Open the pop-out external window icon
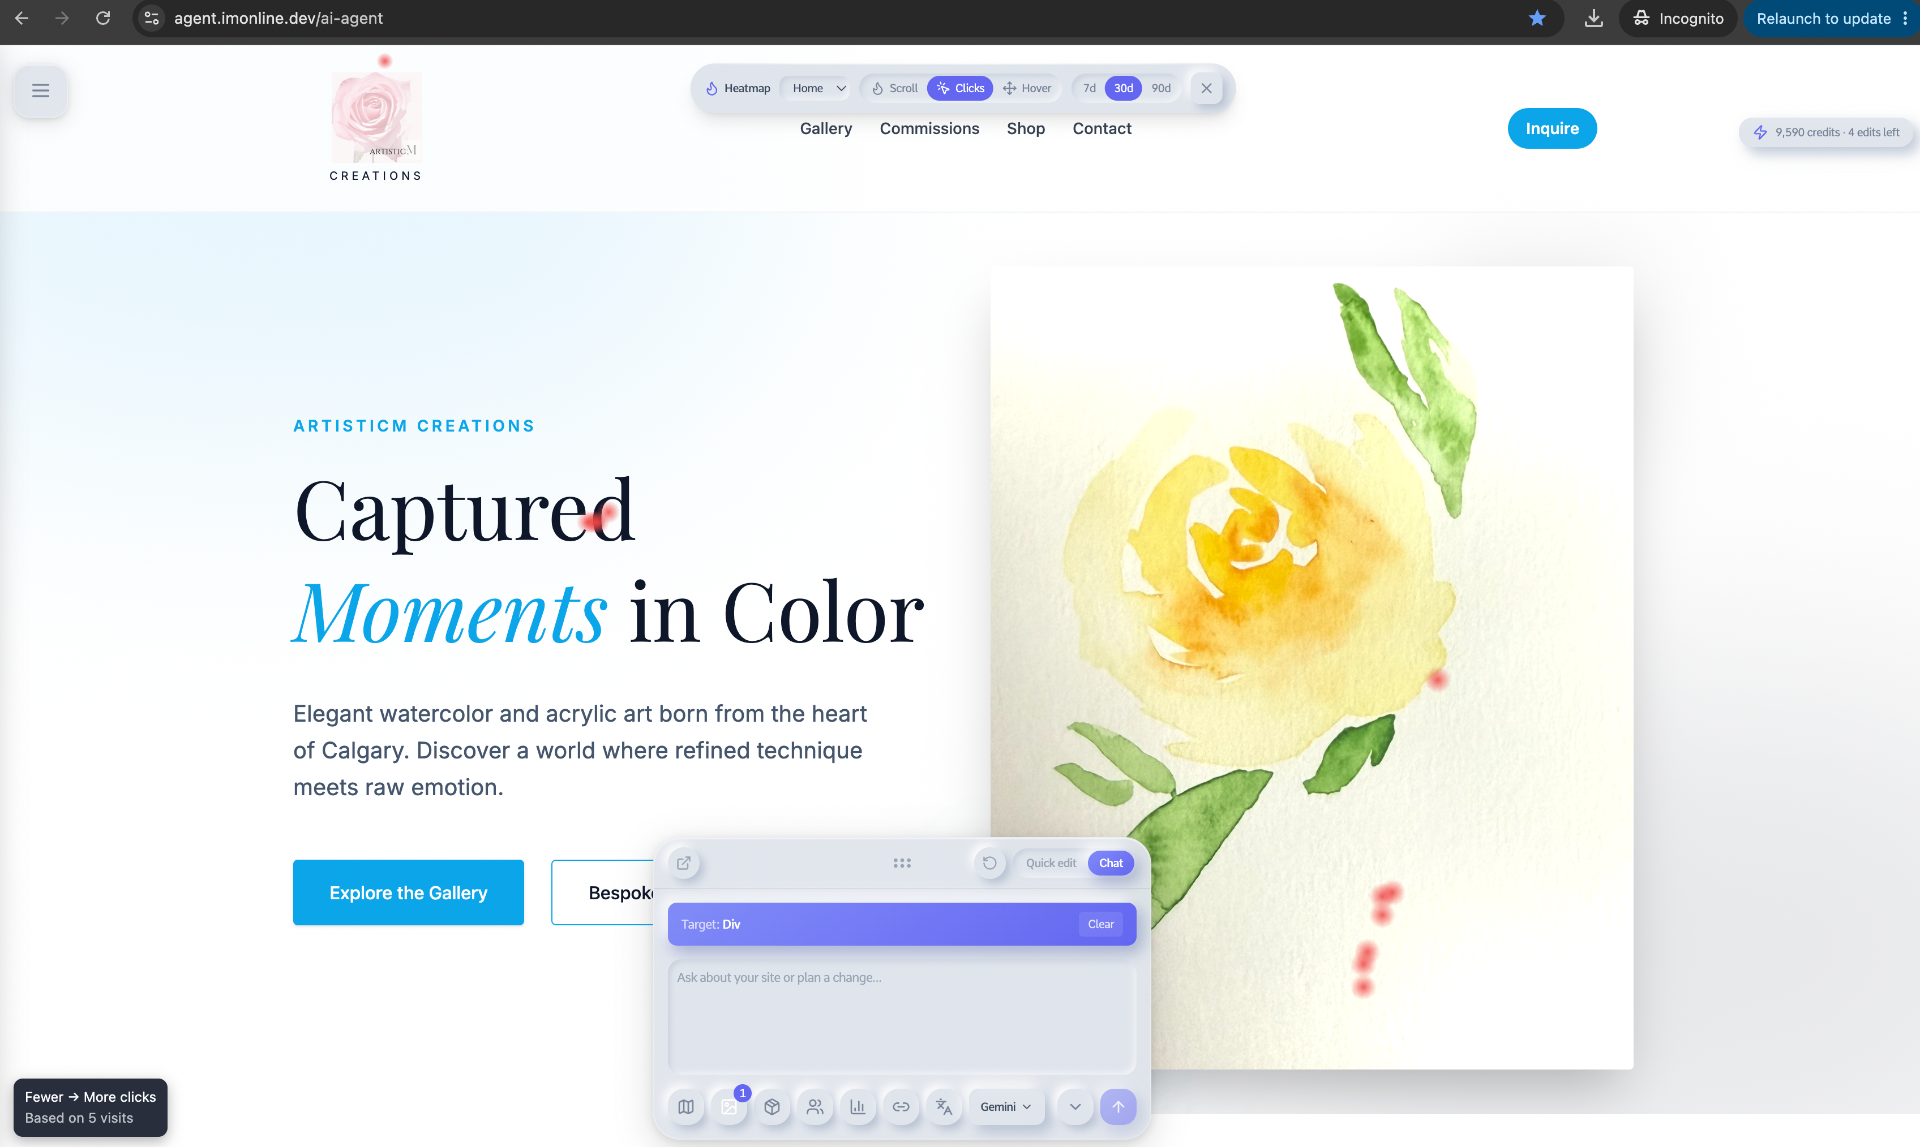Screen dimensions: 1920x1147 (x=684, y=863)
